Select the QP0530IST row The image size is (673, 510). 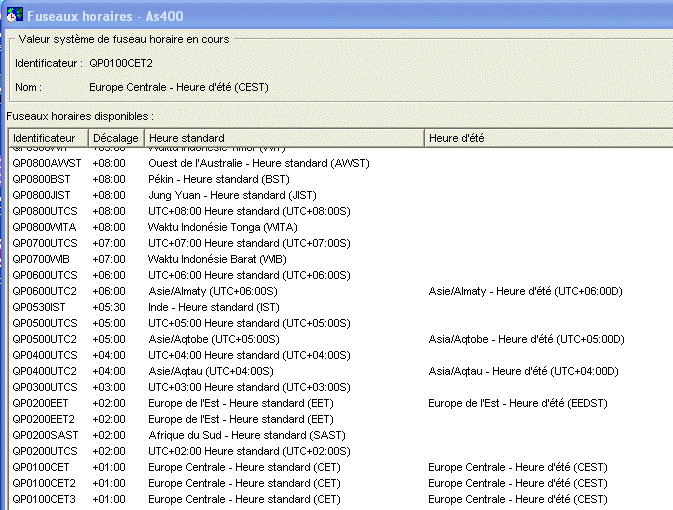point(341,307)
